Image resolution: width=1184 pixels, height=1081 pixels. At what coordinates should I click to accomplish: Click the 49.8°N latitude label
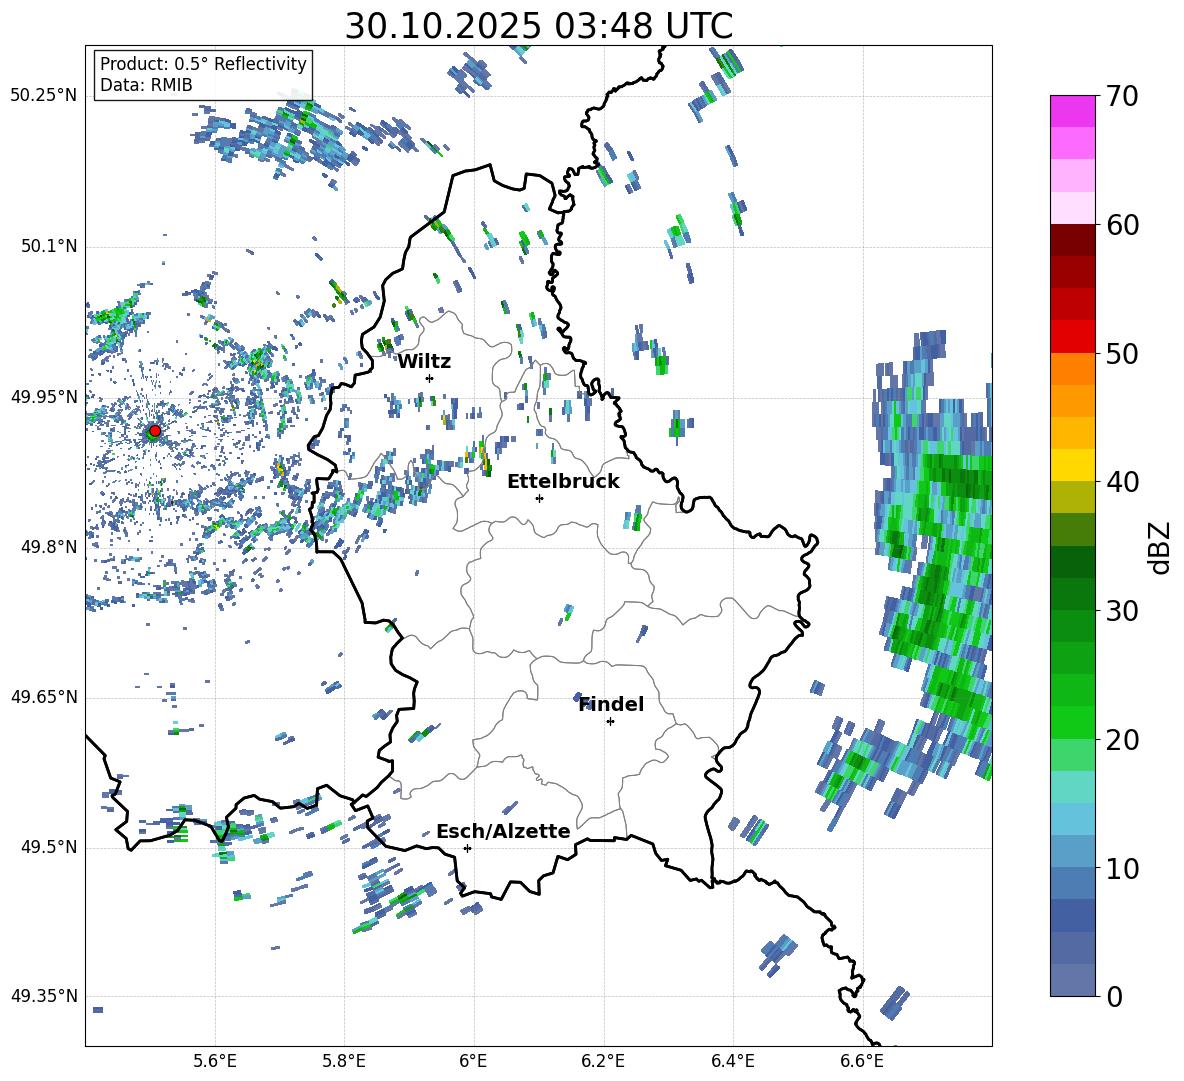click(49, 547)
